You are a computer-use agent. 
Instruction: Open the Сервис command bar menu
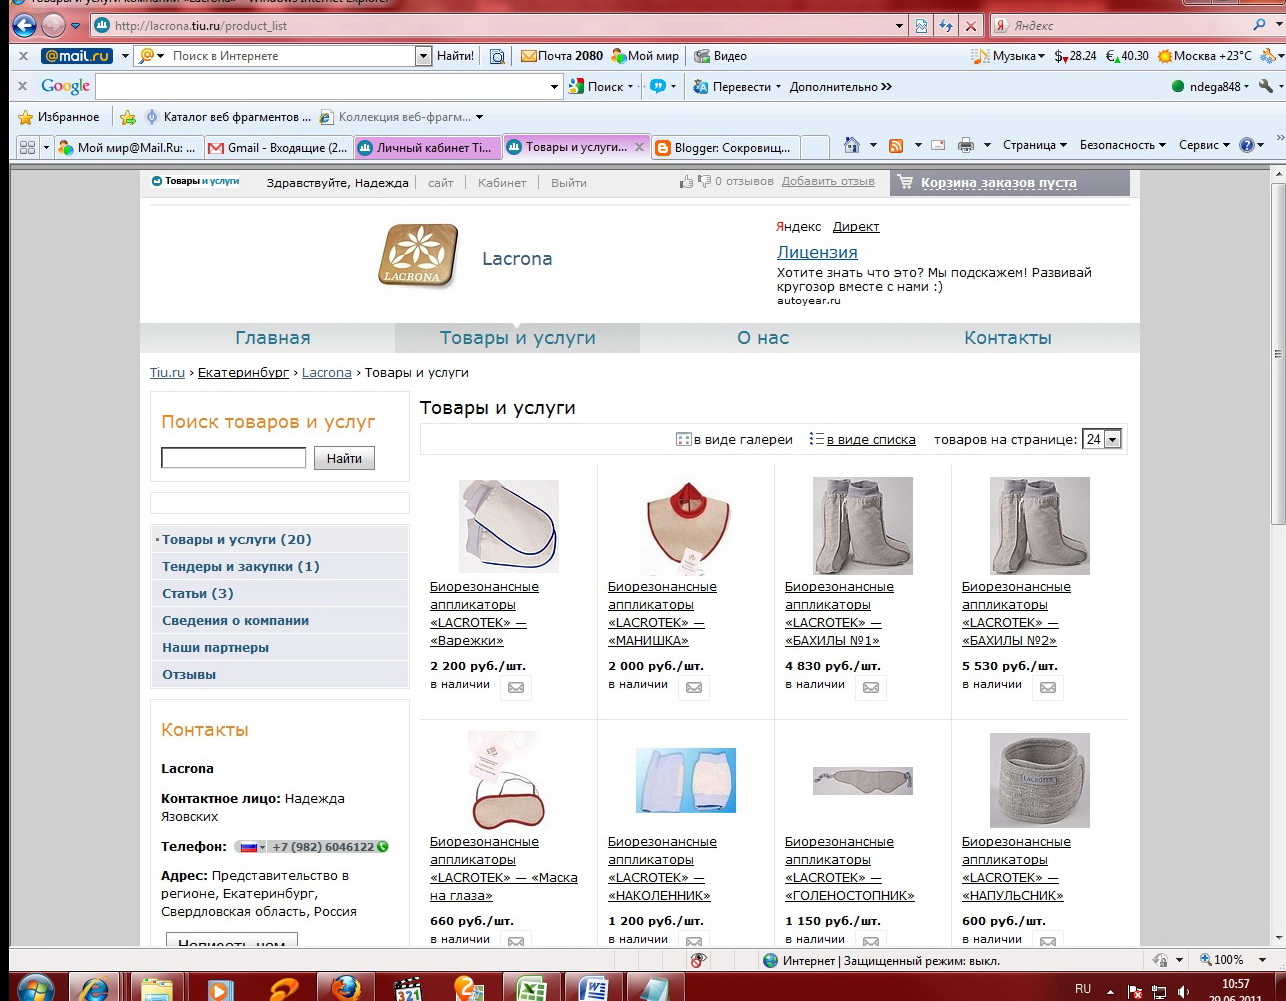(x=1205, y=145)
